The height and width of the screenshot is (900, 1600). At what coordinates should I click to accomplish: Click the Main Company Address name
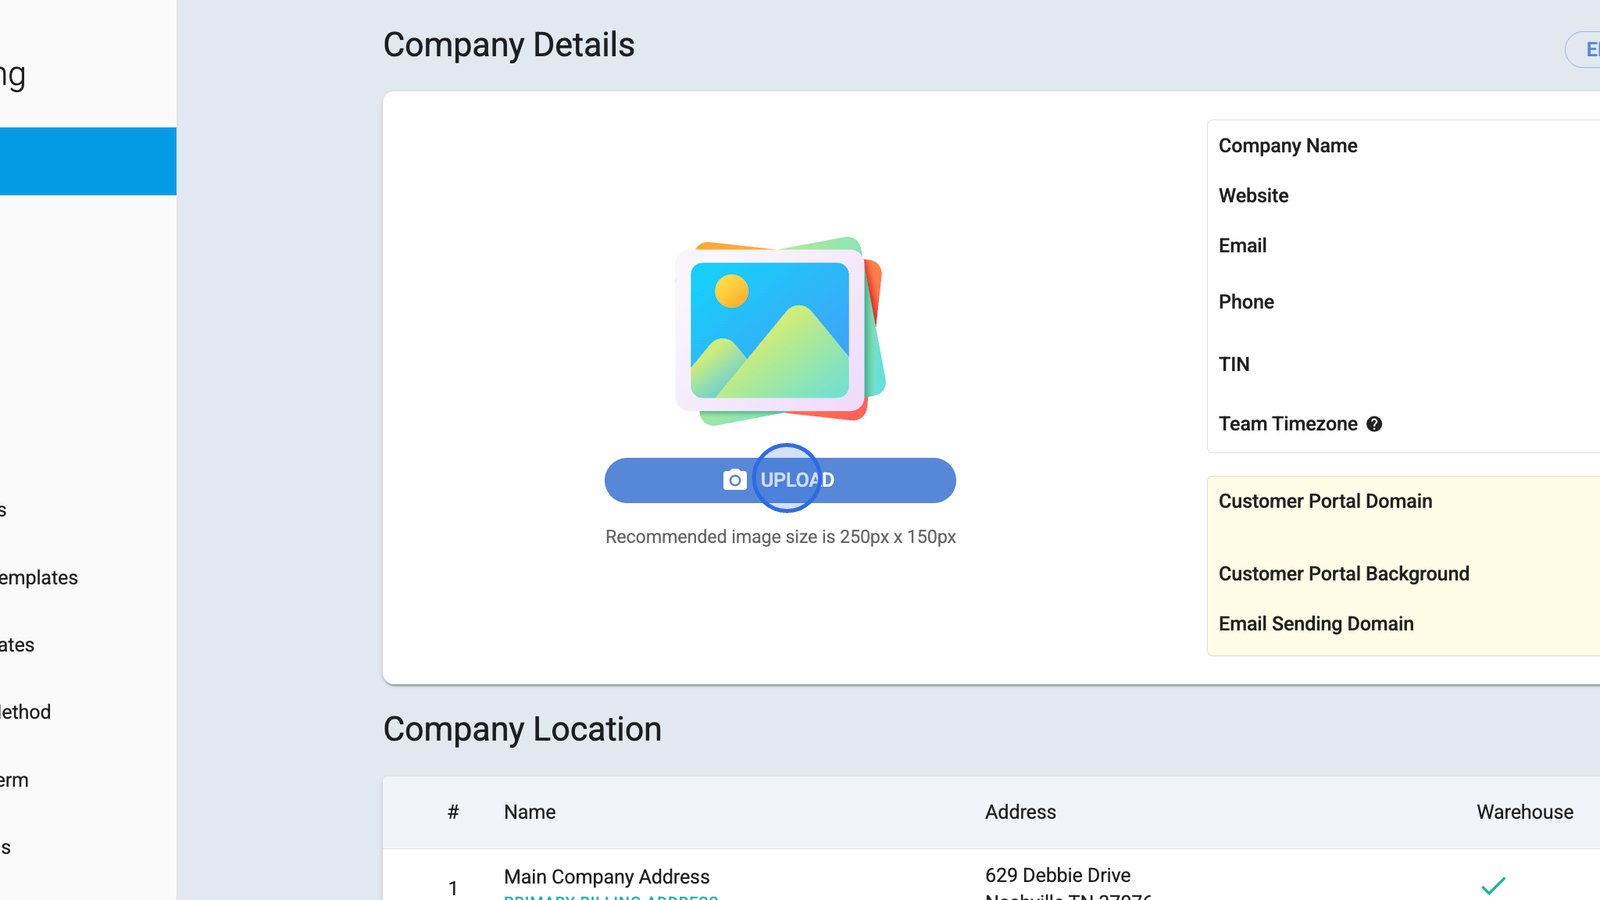pyautogui.click(x=606, y=876)
